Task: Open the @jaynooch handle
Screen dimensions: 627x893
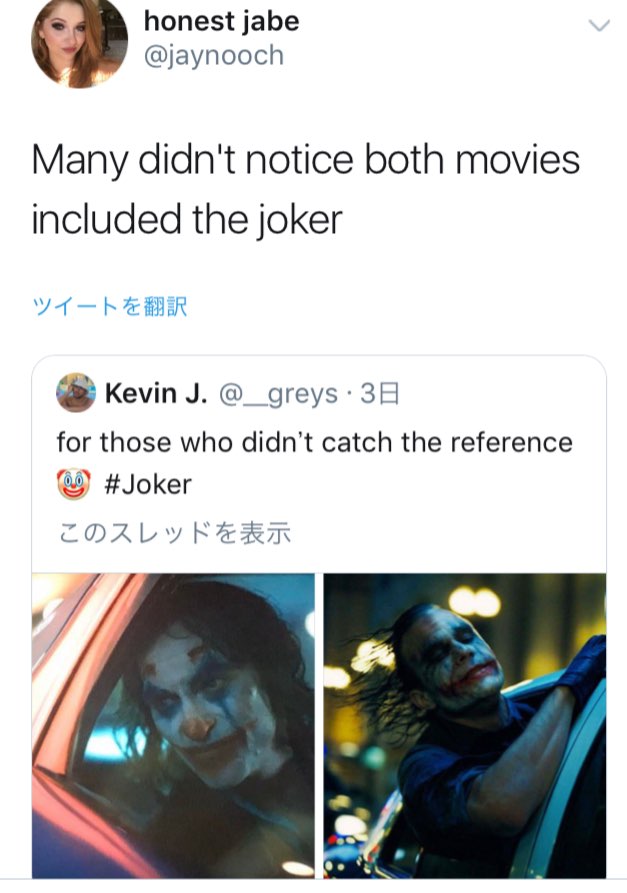Action: 214,55
